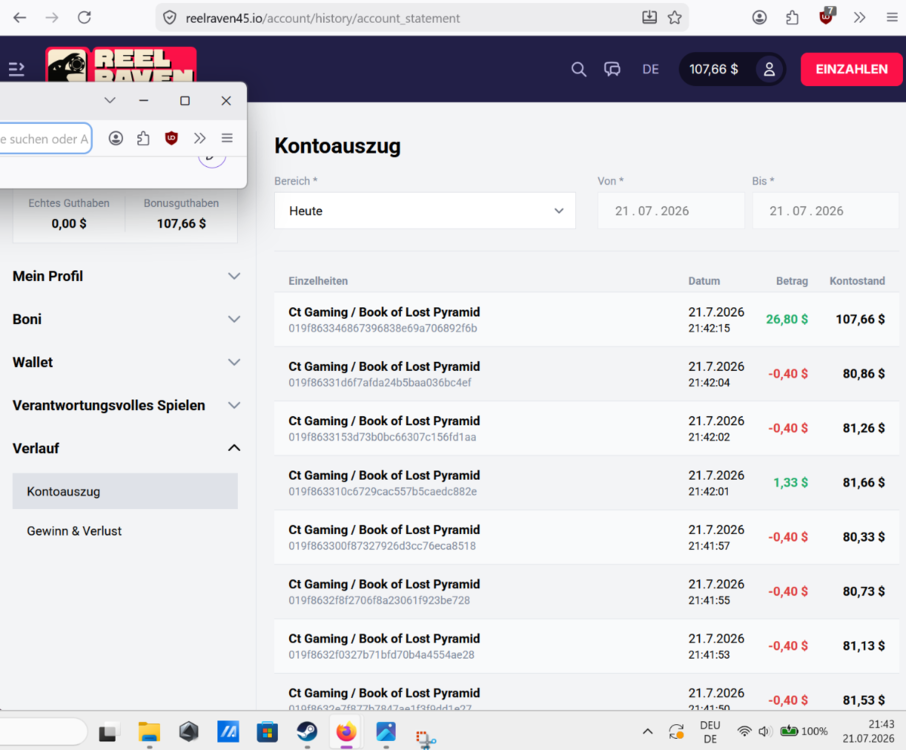The image size is (906, 750).
Task: Open the site search magnifier icon
Action: click(x=578, y=69)
